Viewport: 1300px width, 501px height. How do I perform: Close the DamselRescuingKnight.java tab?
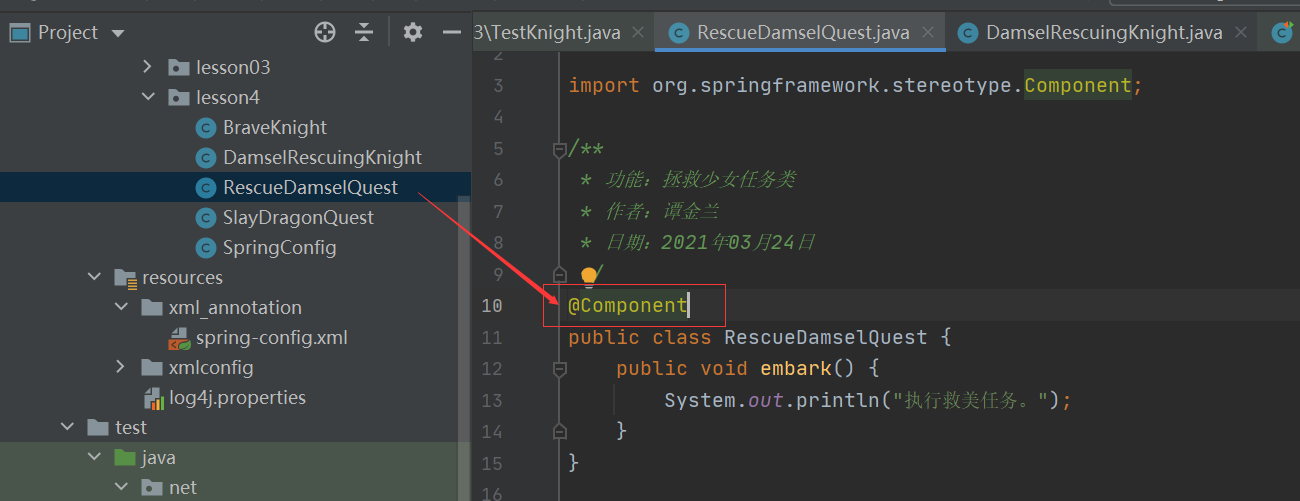(1242, 33)
